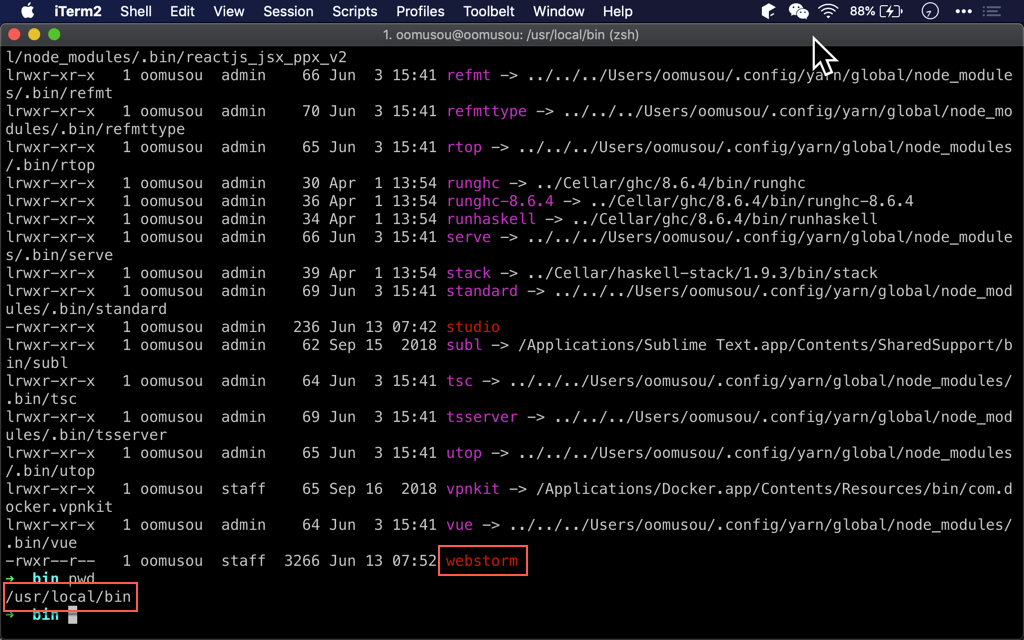Open the battery indicator showing 88%
Image resolution: width=1024 pixels, height=640 pixels.
[x=880, y=11]
